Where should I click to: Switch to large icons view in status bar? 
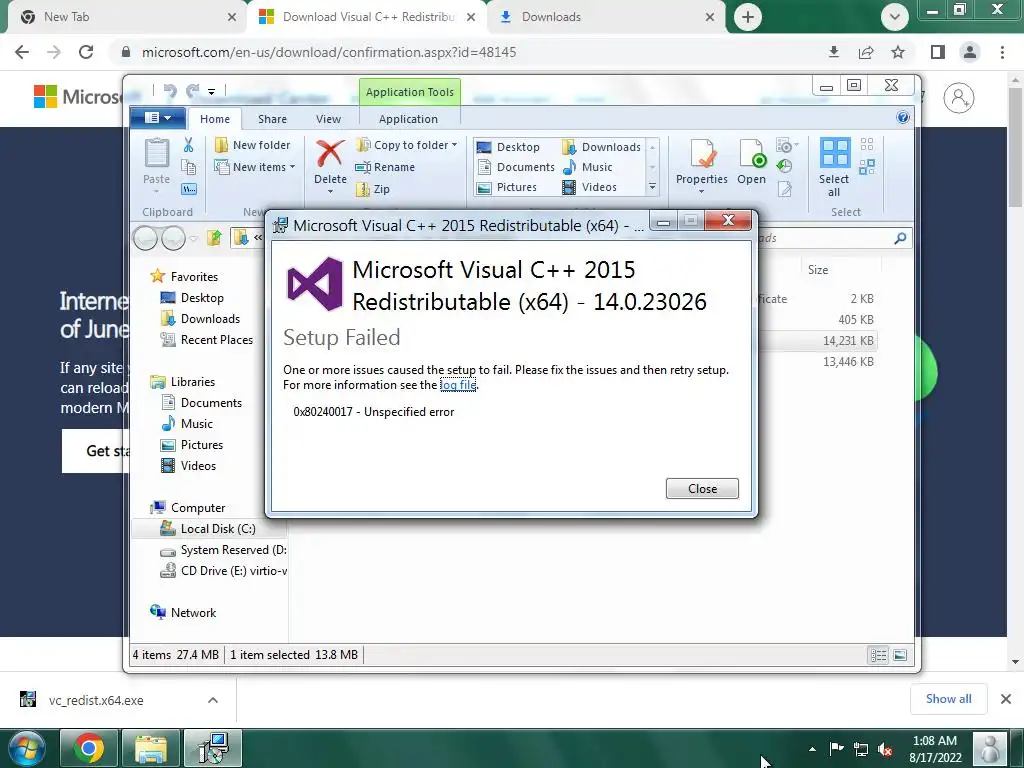coord(900,655)
